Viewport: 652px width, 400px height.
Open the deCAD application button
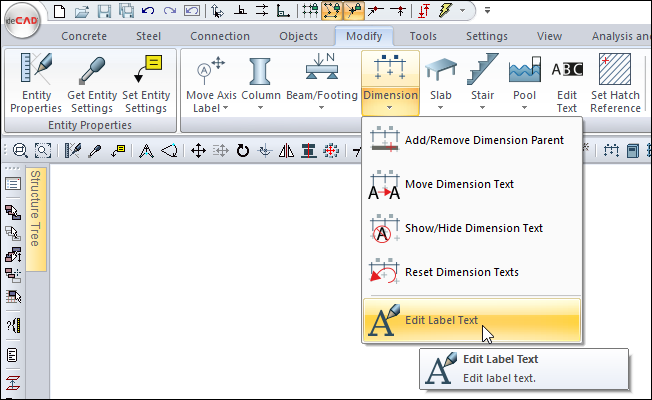22,21
